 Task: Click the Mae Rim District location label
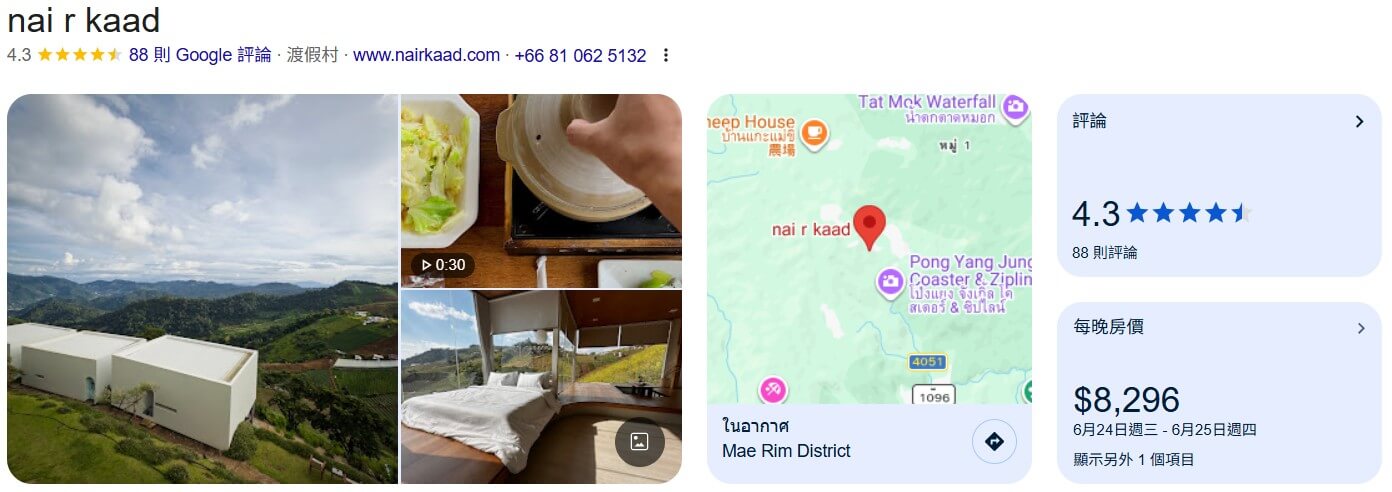click(x=786, y=451)
